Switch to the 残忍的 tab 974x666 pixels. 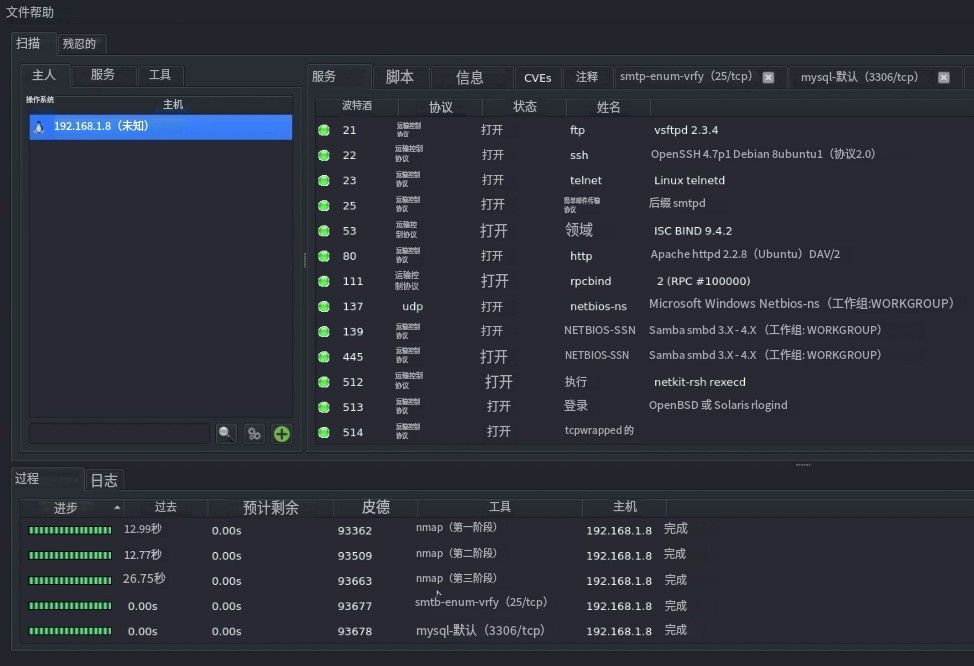(81, 43)
